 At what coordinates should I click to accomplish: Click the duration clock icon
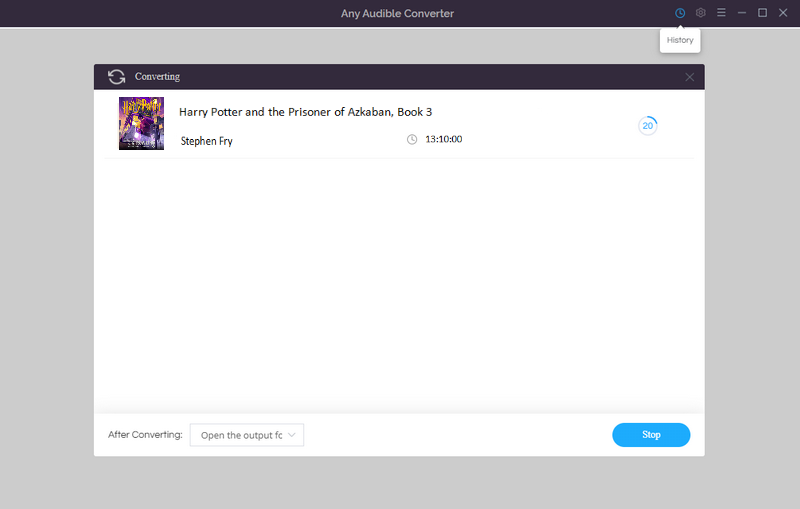coord(412,139)
